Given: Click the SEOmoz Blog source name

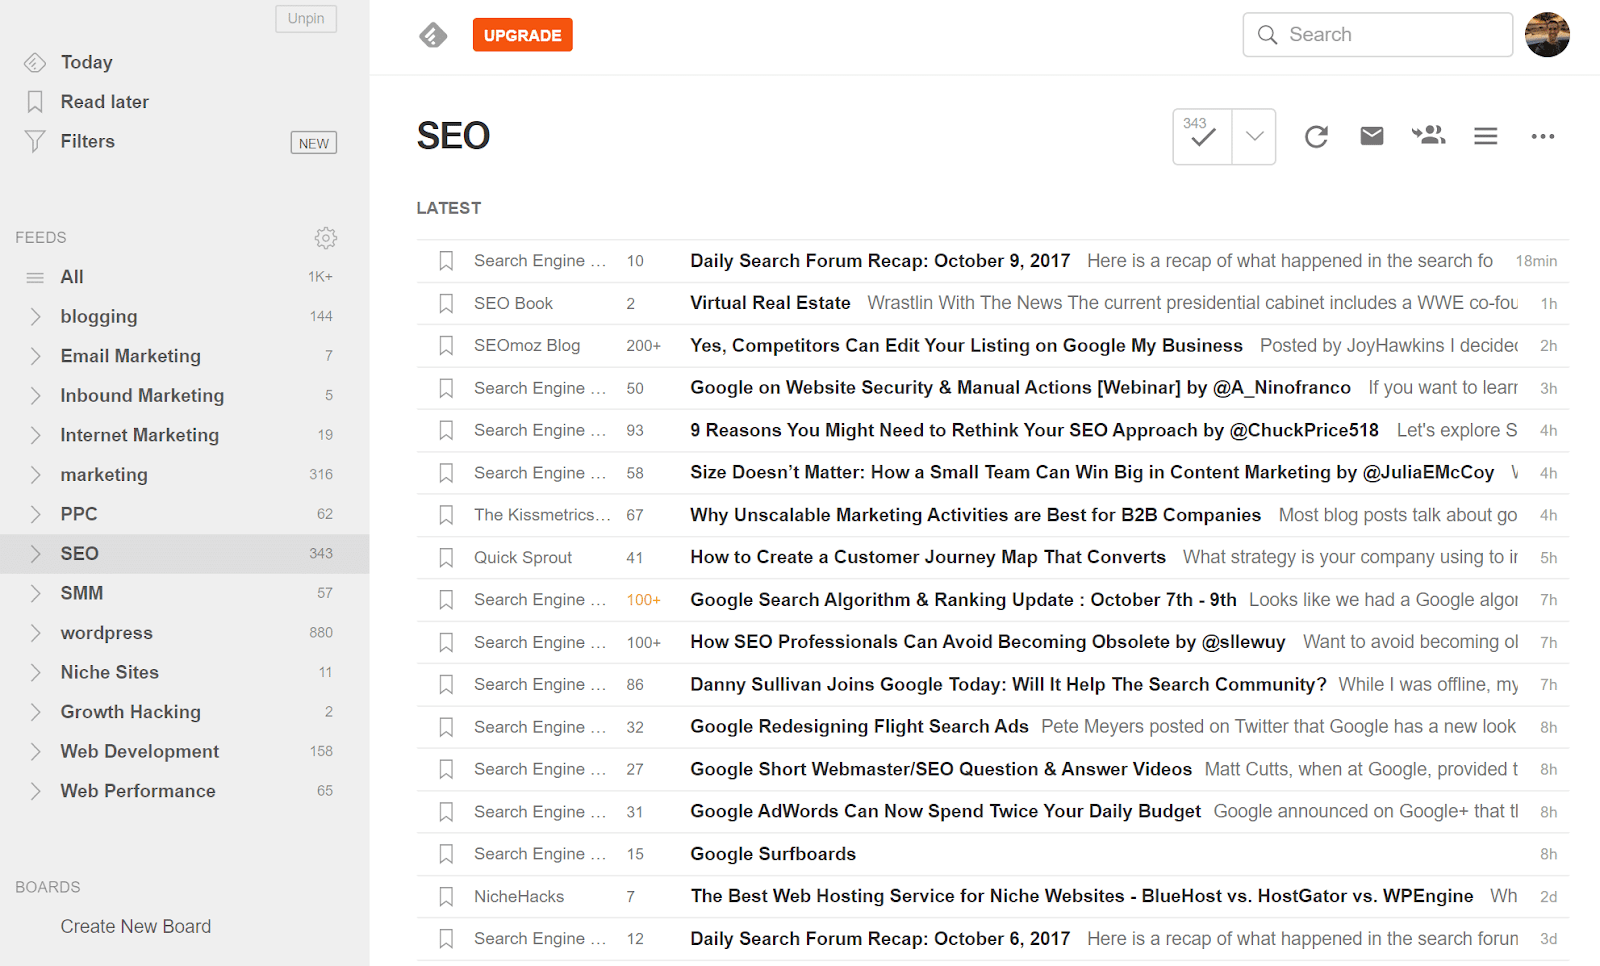Looking at the screenshot, I should pos(527,346).
